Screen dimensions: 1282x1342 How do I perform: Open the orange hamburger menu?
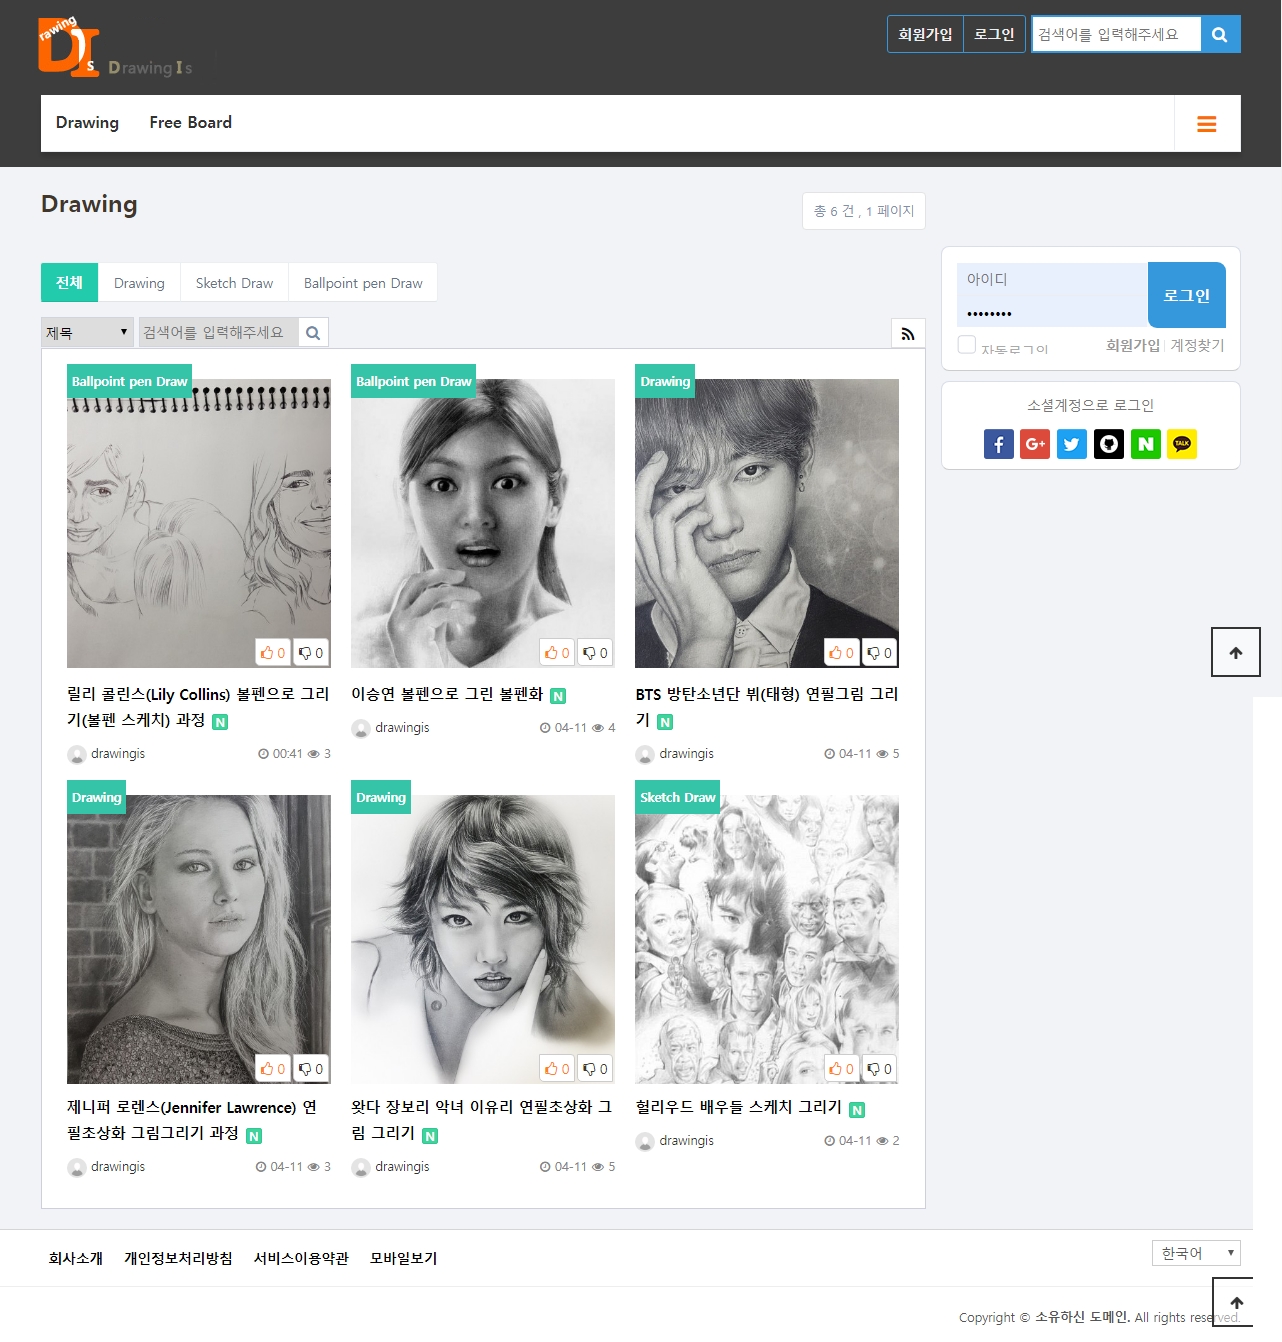click(x=1207, y=124)
